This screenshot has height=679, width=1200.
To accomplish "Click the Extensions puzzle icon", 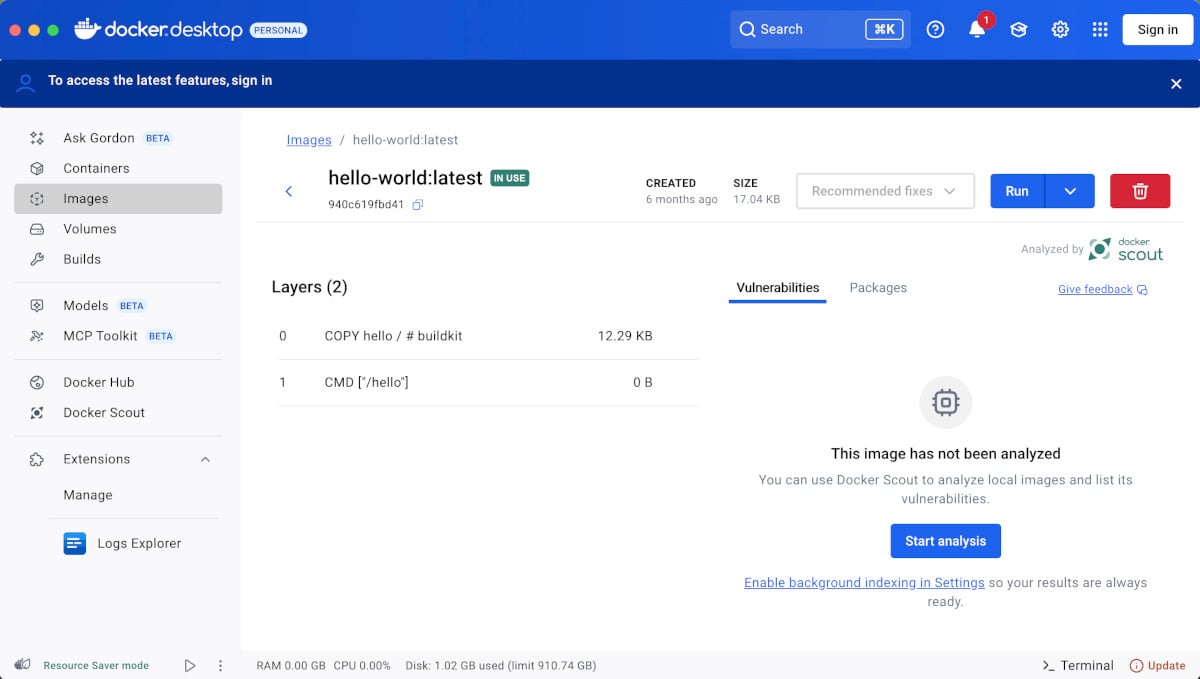I will (x=37, y=459).
